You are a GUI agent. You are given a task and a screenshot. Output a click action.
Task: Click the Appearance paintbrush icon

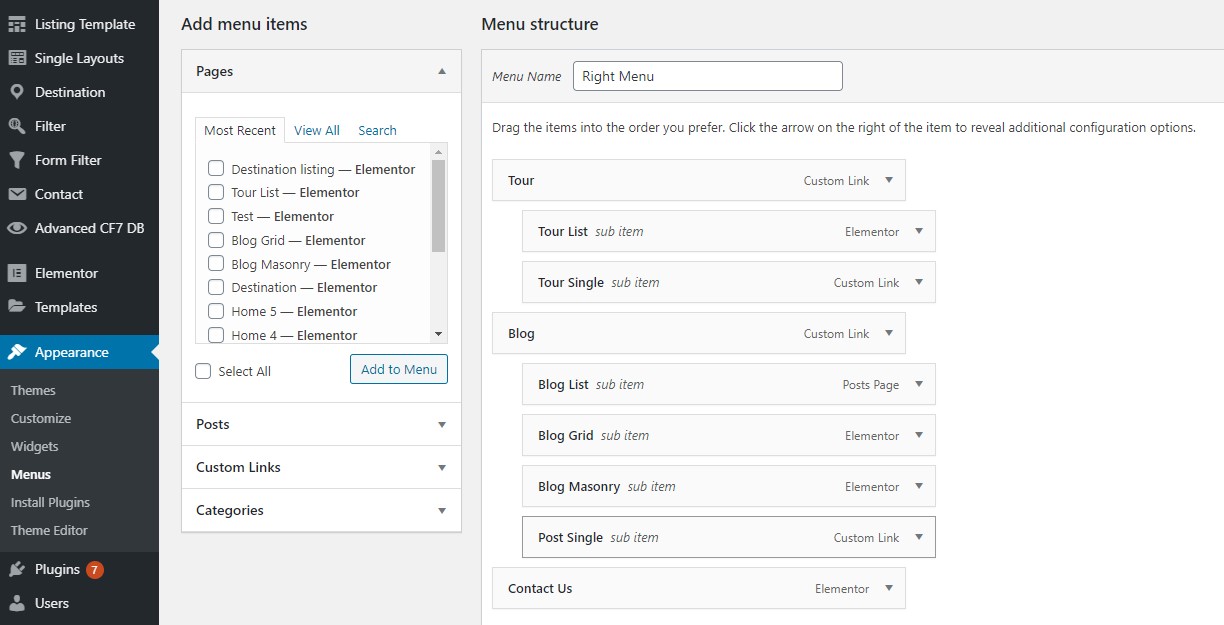[x=17, y=352]
